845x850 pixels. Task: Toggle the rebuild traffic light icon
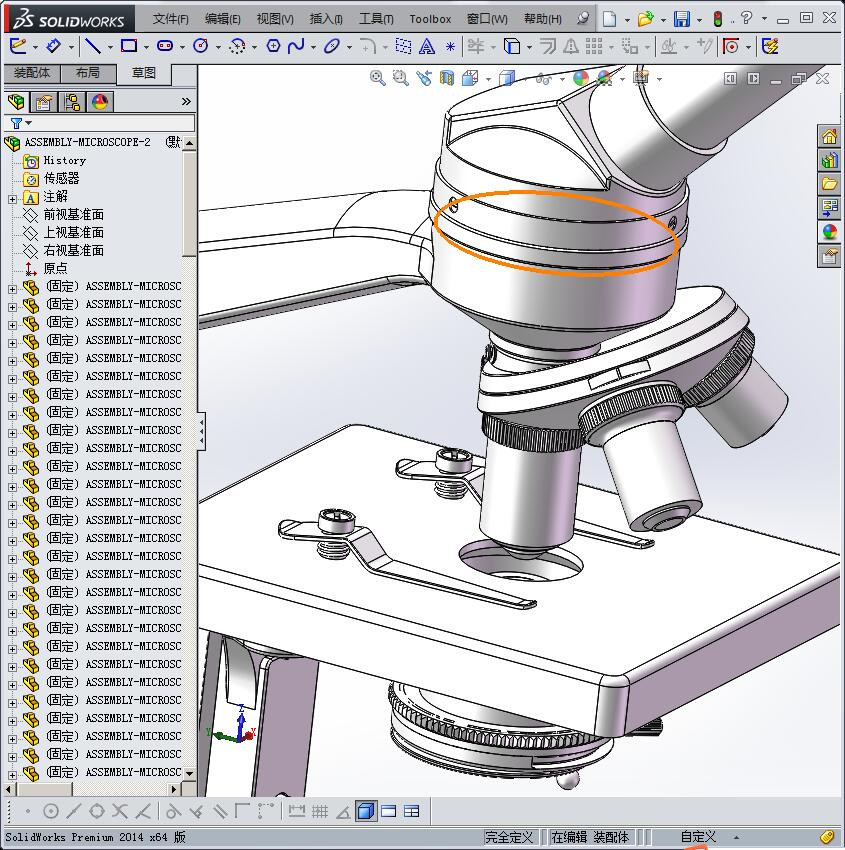point(717,19)
